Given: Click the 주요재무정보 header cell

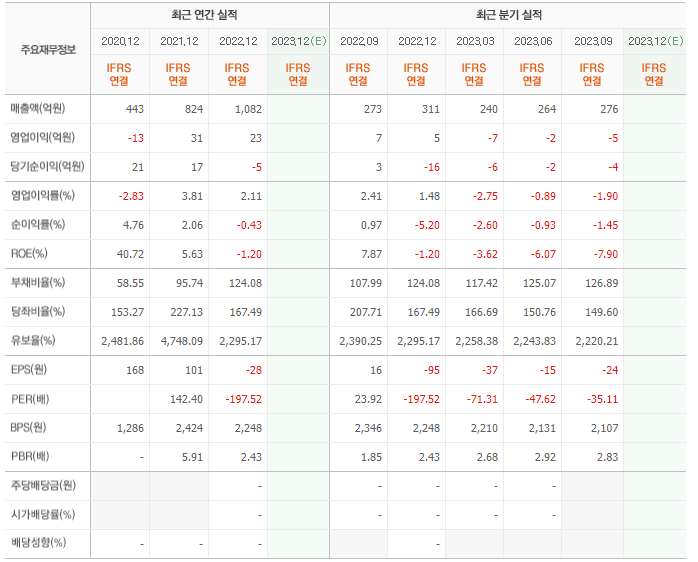Looking at the screenshot, I should [48, 49].
